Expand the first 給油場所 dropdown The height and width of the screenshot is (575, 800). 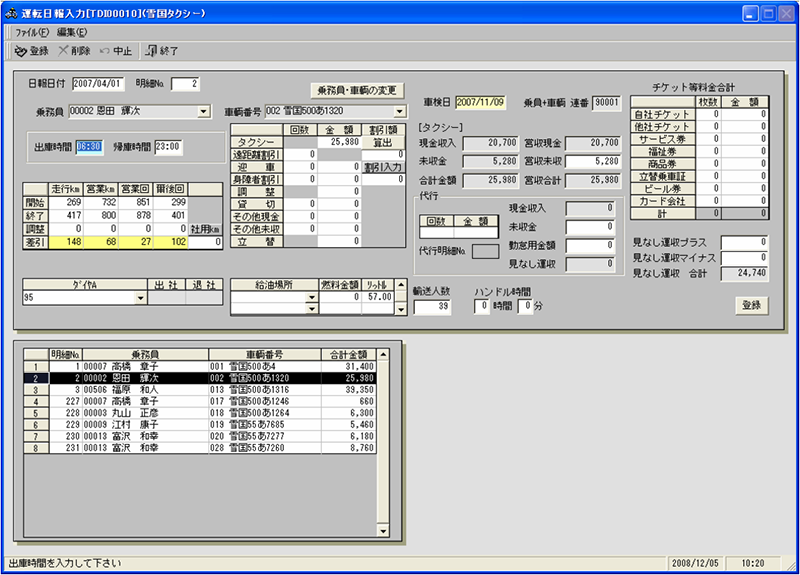pos(312,297)
